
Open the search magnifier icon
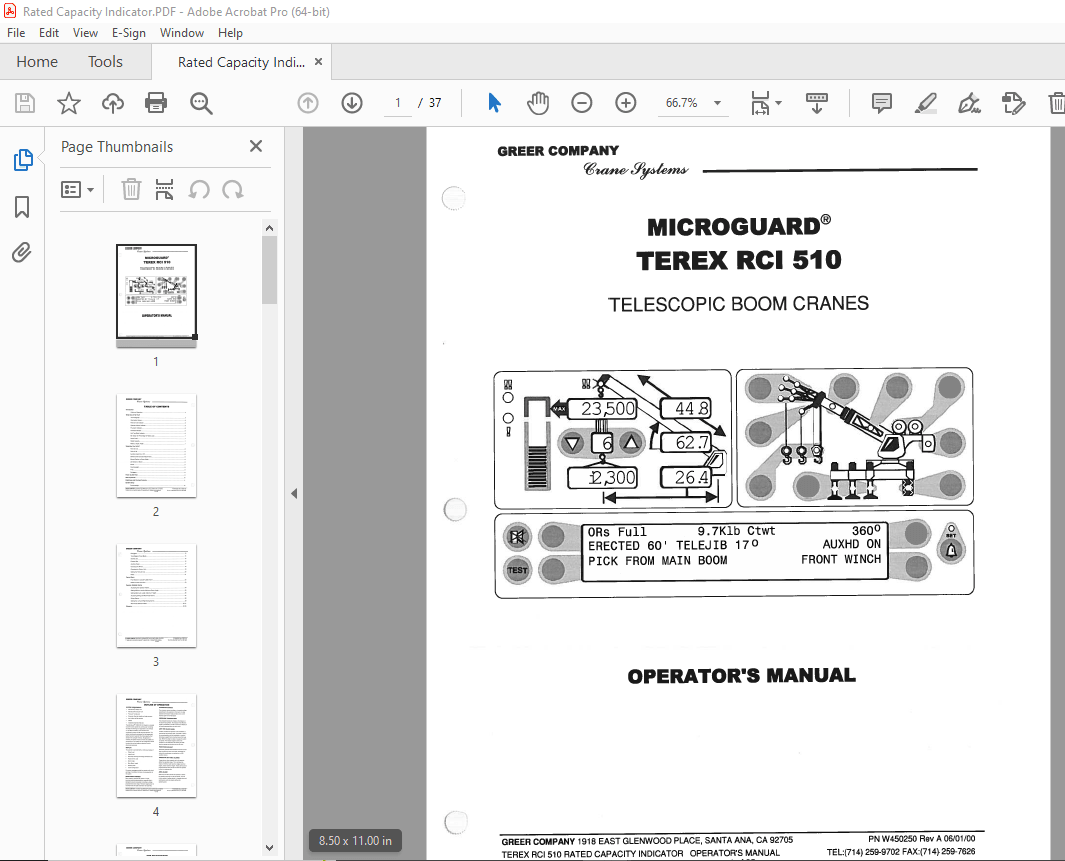coord(200,103)
